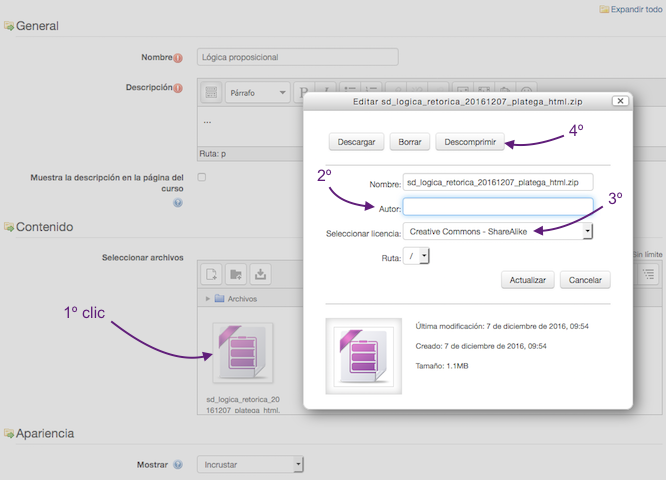Screen dimensions: 666x480
Task: Click the Descomprimir button
Action: (x=470, y=142)
